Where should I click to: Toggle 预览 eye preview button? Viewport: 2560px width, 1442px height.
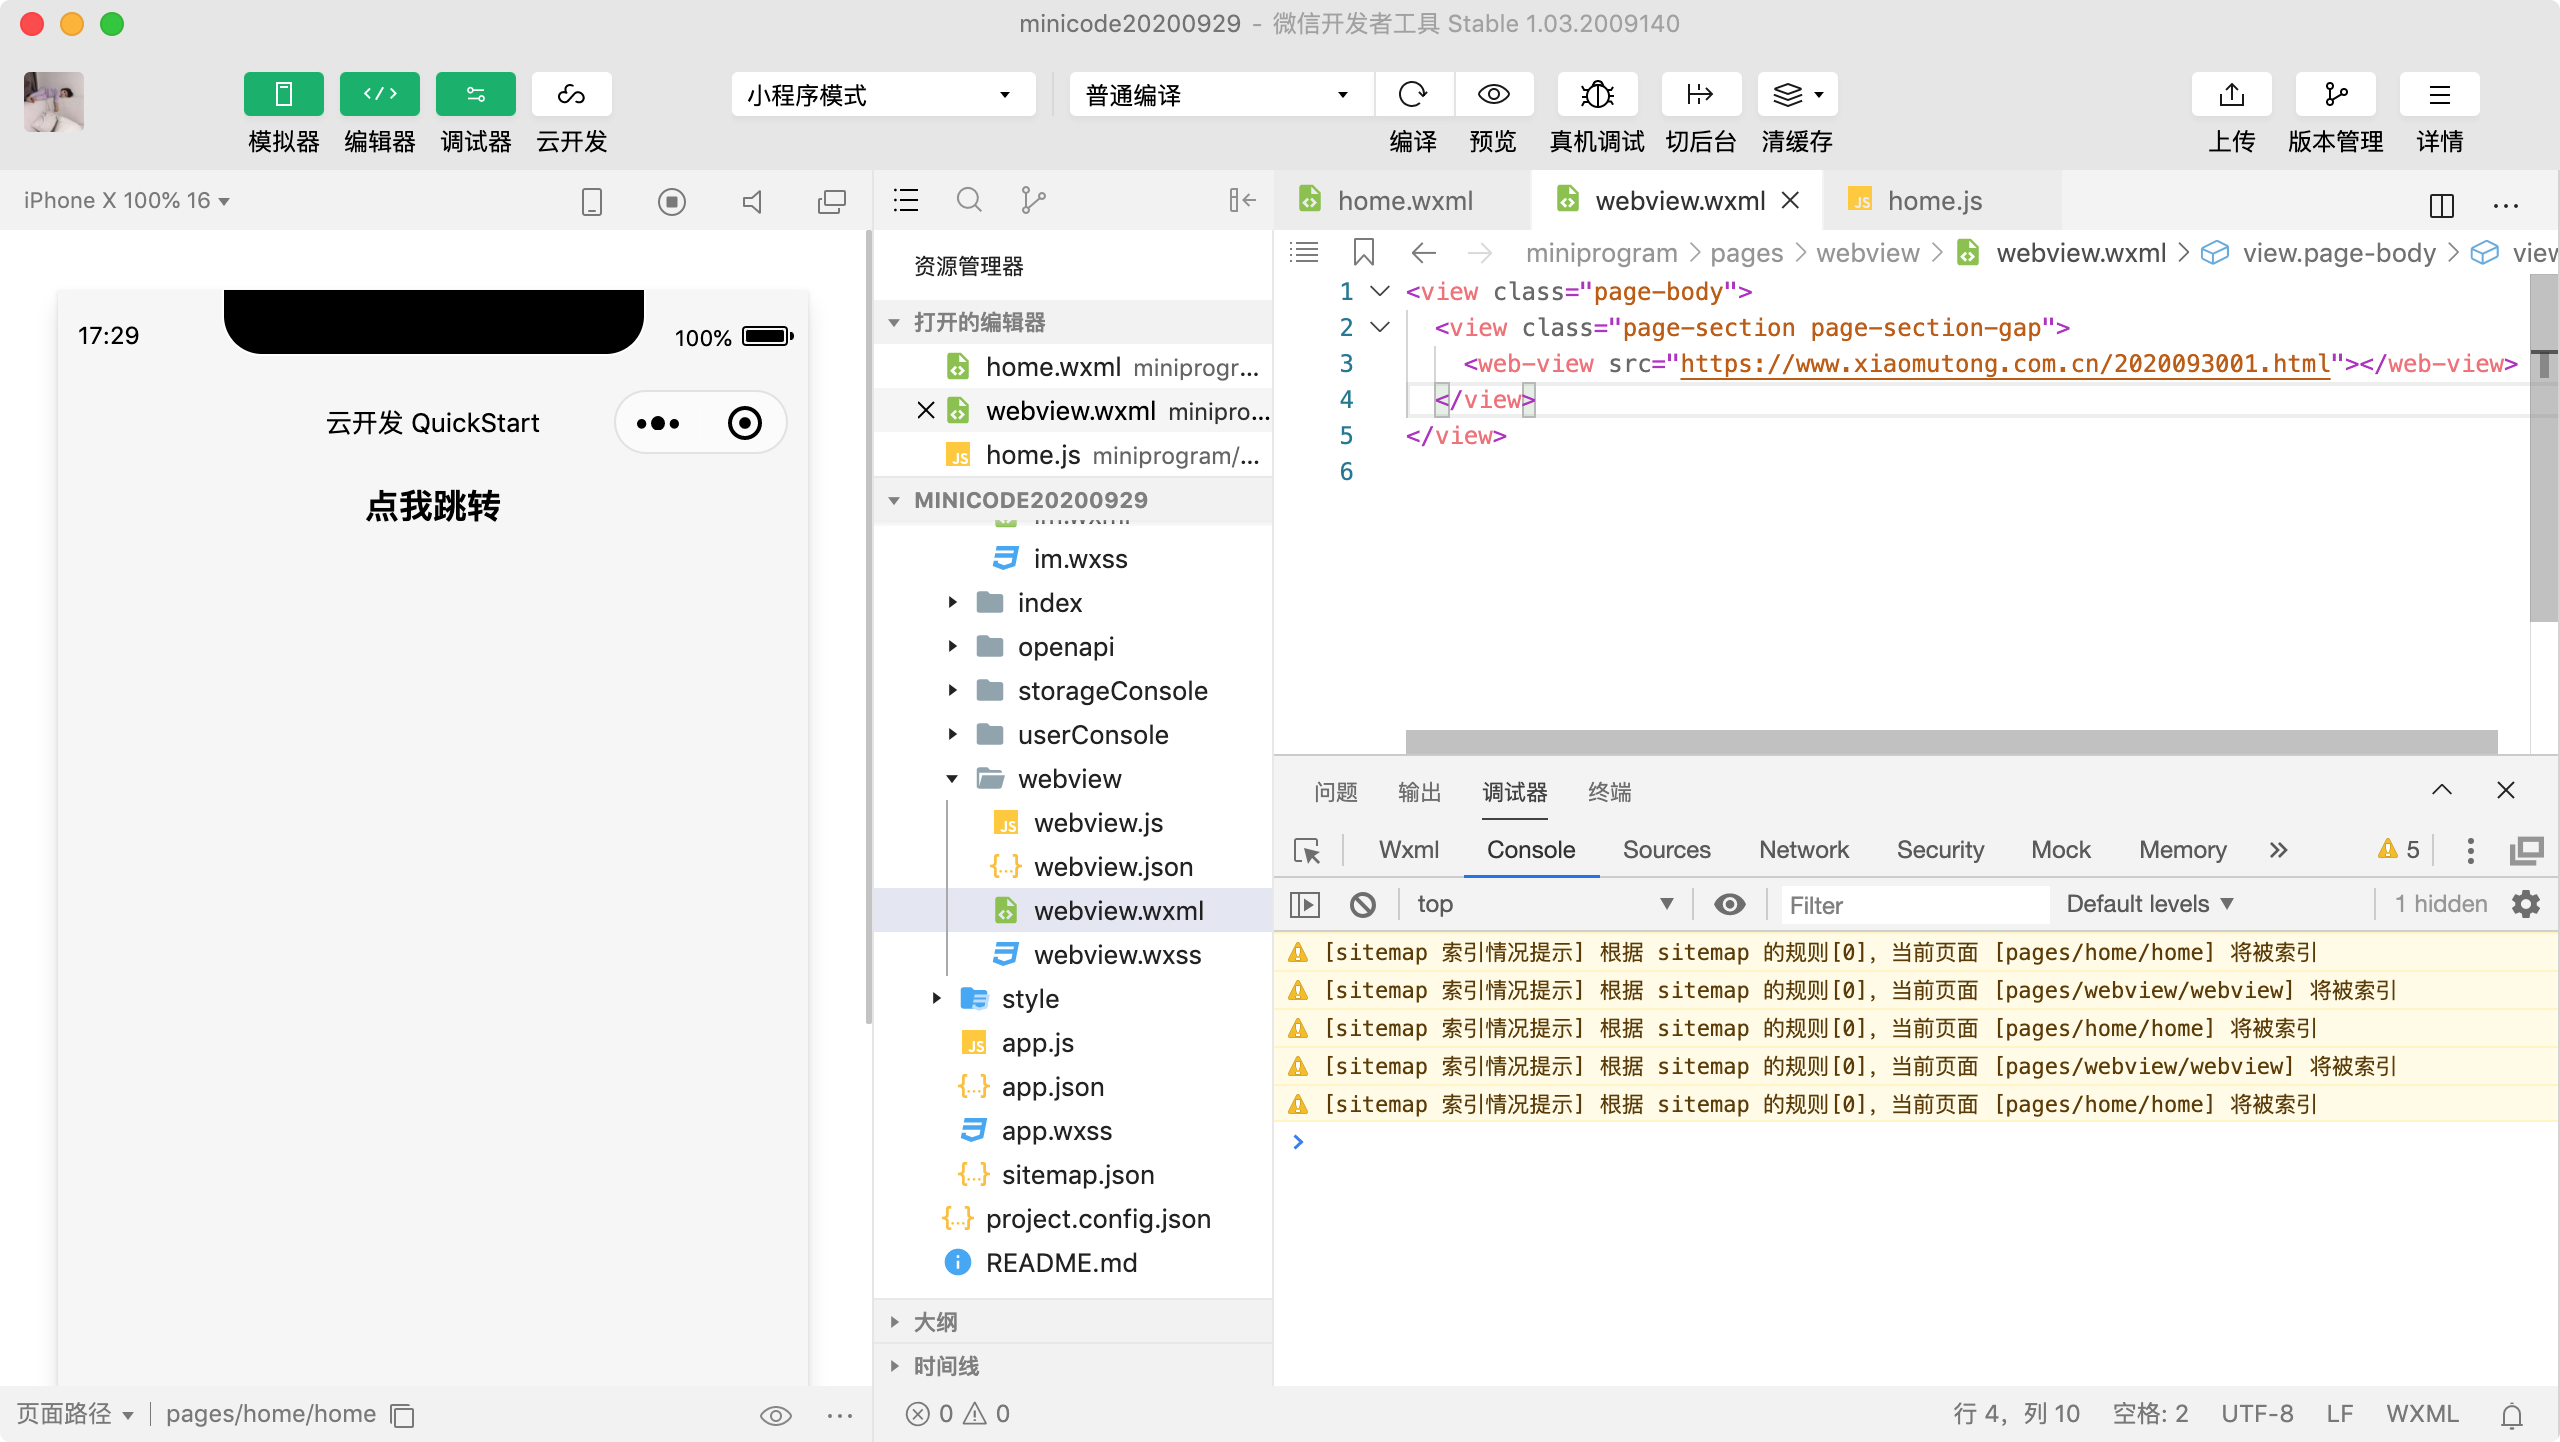tap(1493, 95)
